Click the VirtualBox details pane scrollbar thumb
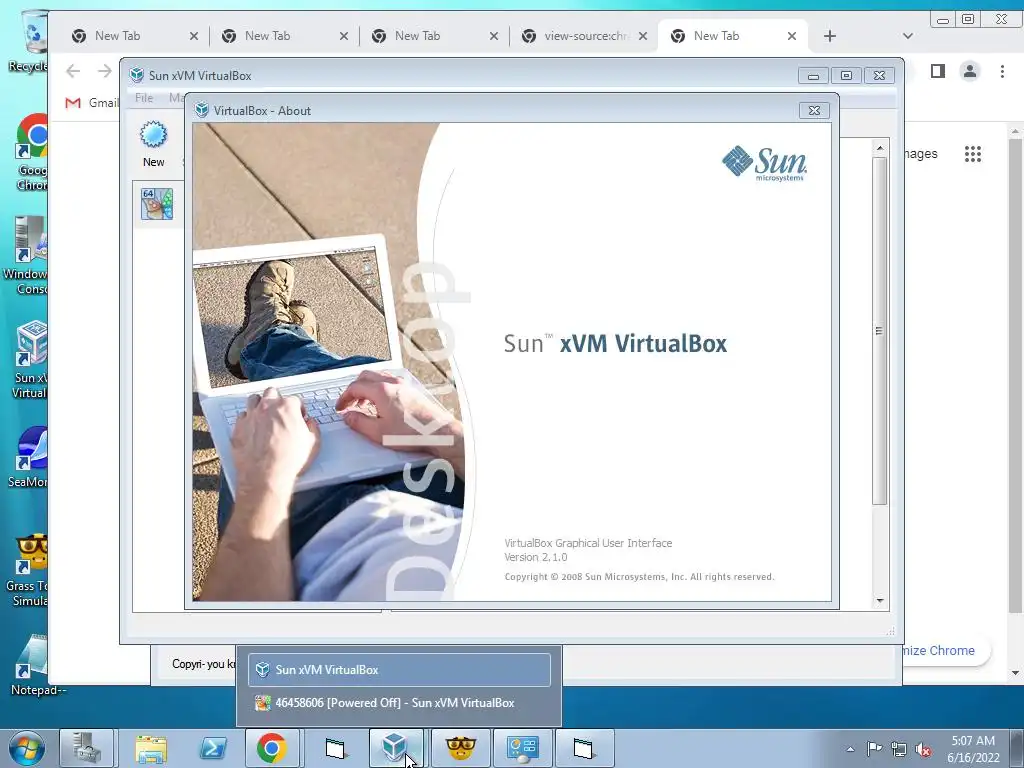Viewport: 1024px width, 768px height. (x=880, y=330)
